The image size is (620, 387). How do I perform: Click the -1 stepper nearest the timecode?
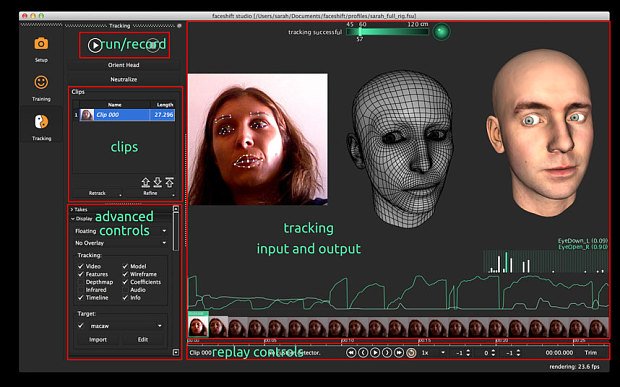click(x=514, y=352)
